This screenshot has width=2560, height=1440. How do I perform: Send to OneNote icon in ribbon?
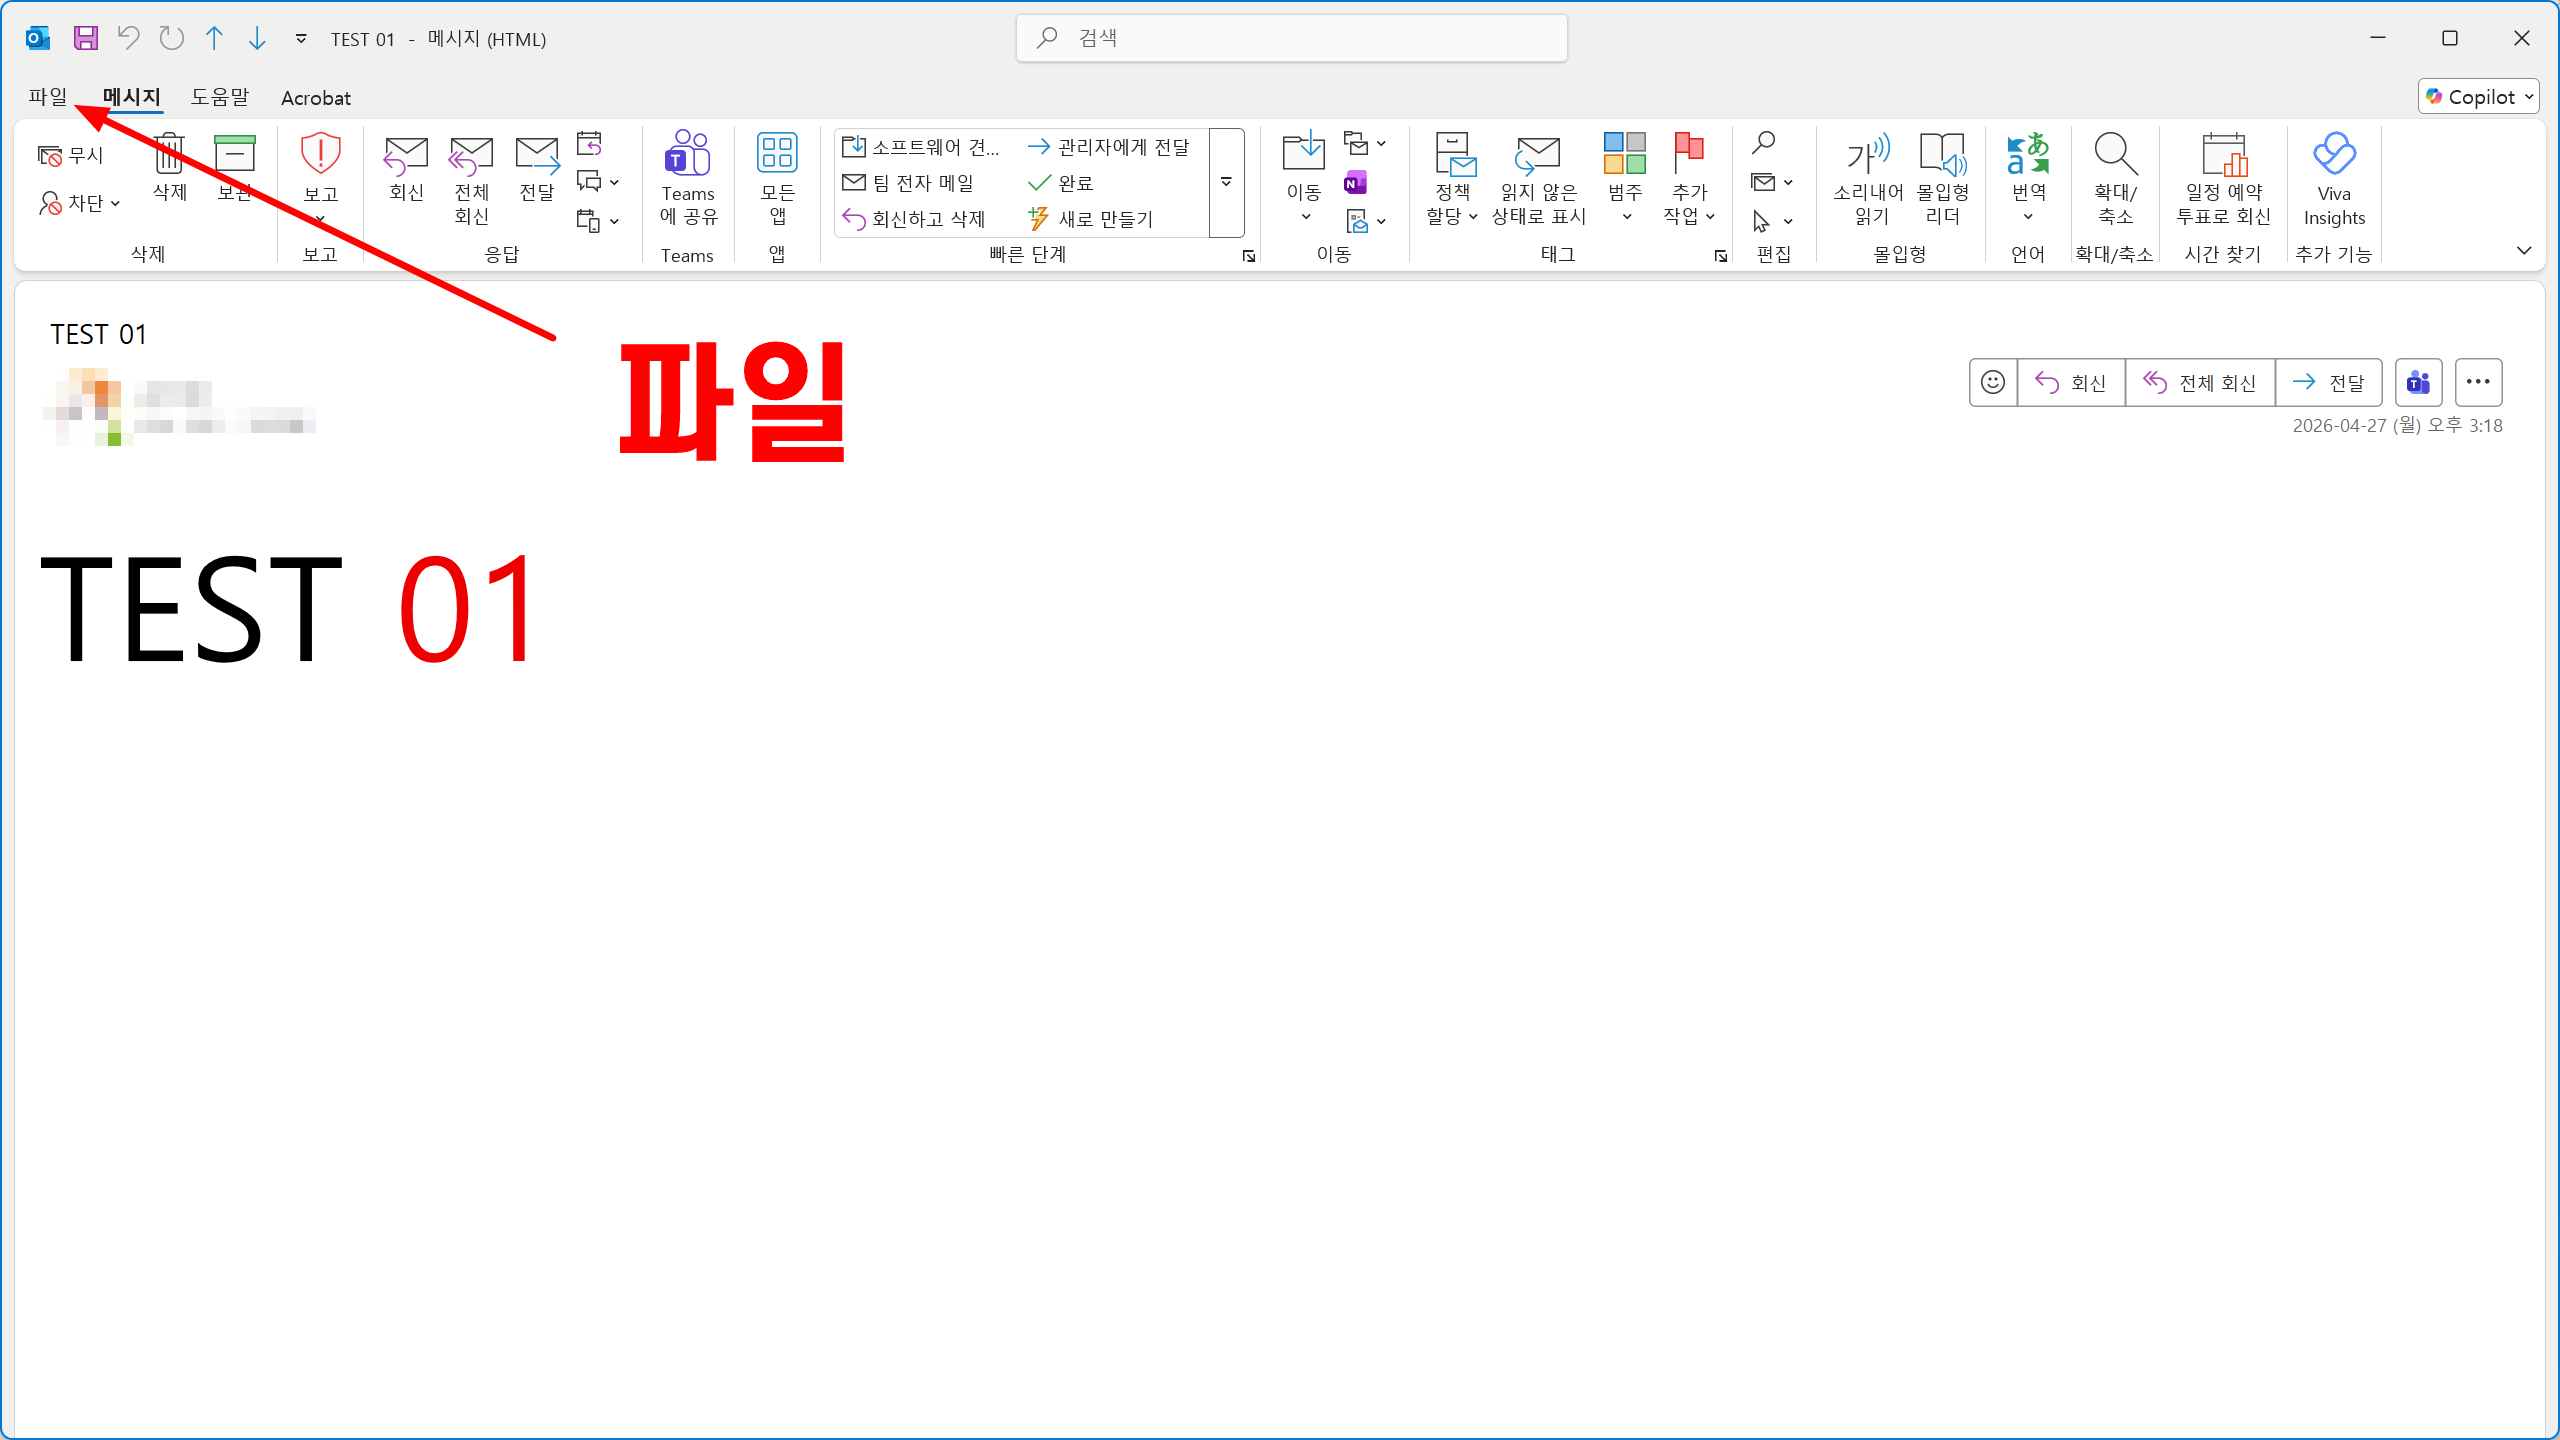tap(1356, 183)
